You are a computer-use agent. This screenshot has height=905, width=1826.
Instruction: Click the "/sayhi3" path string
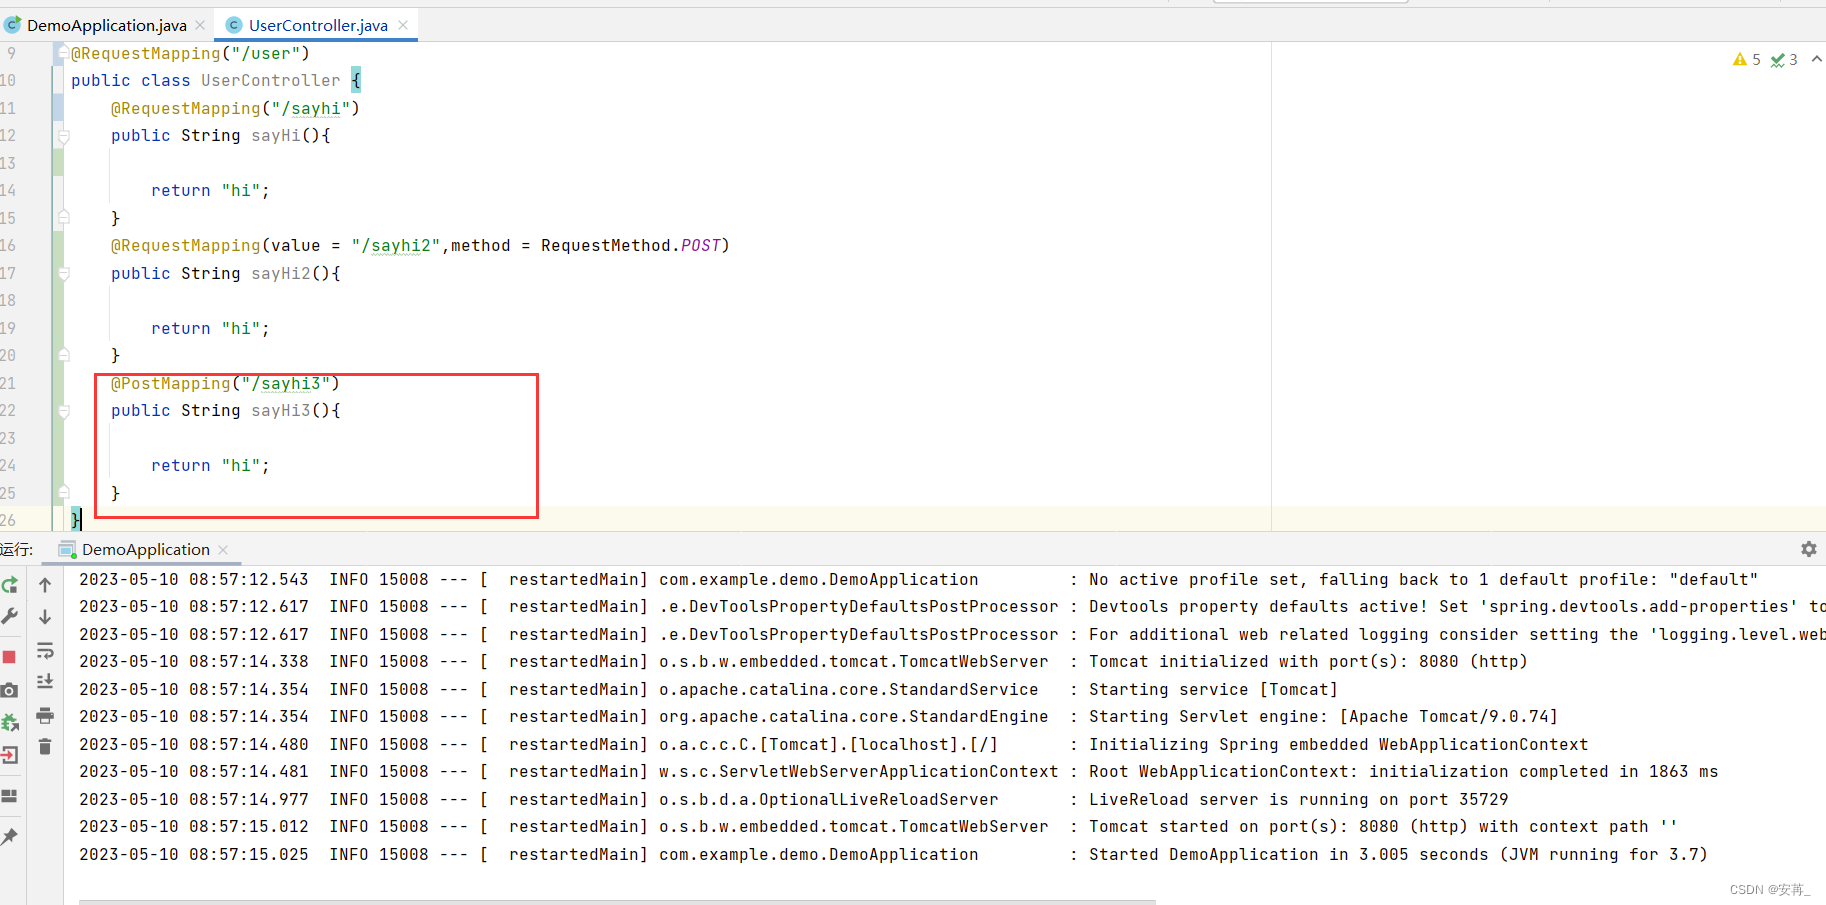click(286, 384)
